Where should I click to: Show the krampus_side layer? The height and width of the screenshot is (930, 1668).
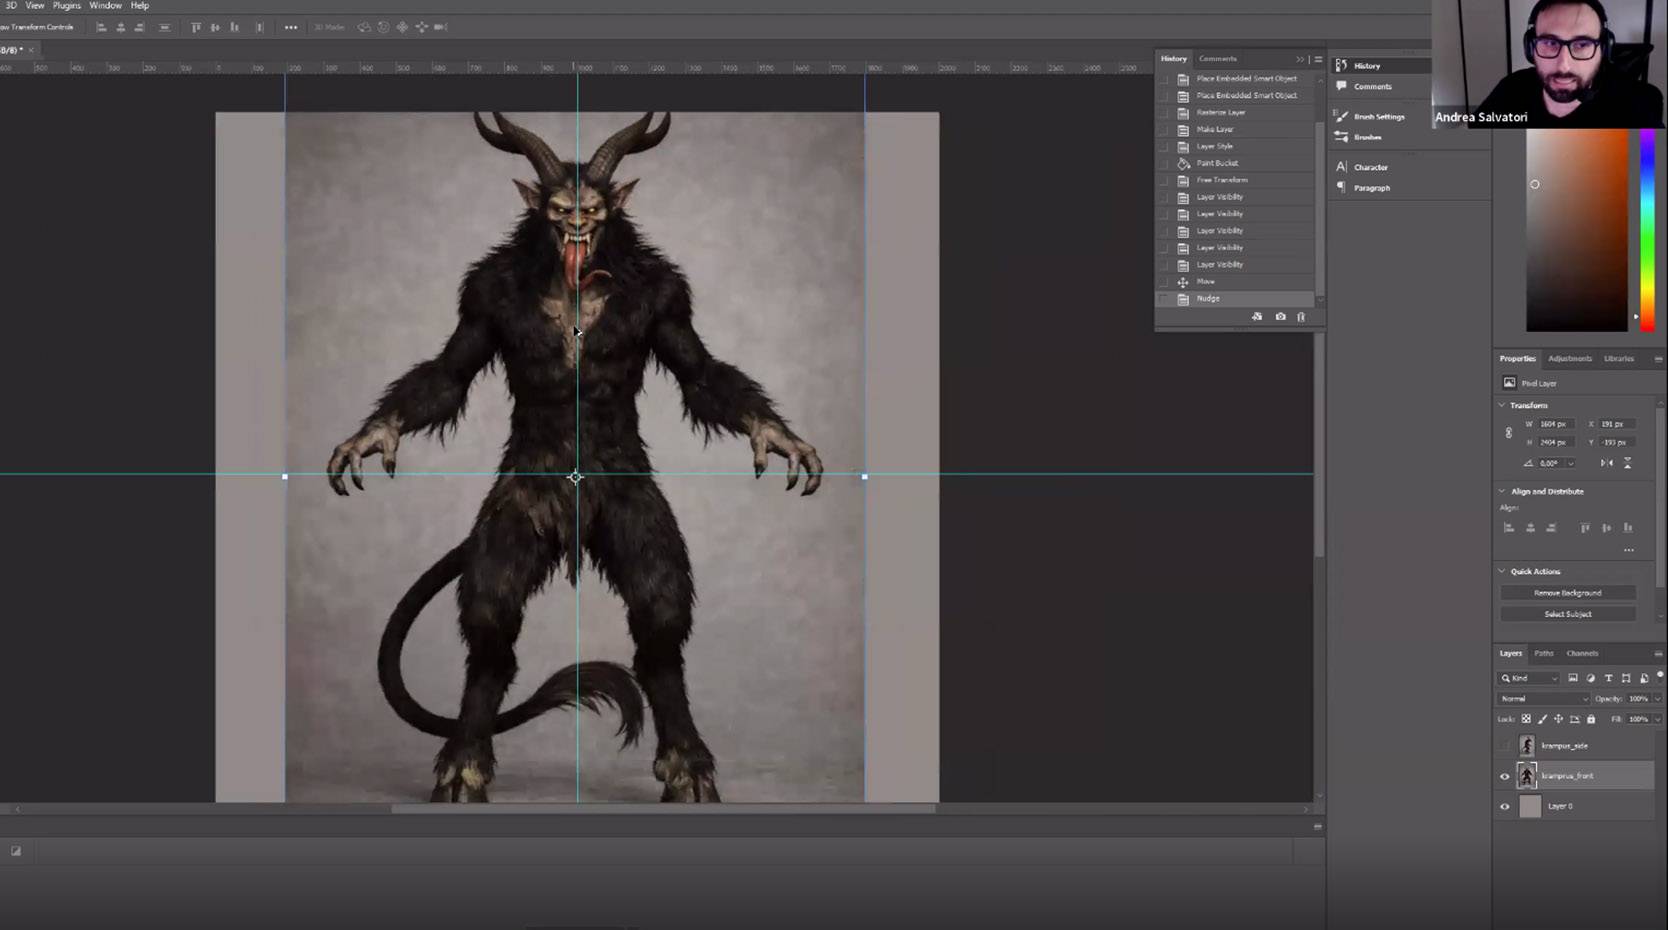(x=1505, y=746)
